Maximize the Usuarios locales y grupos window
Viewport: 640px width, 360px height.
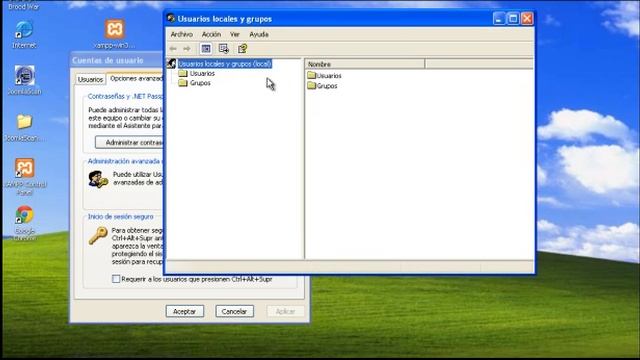[x=513, y=18]
